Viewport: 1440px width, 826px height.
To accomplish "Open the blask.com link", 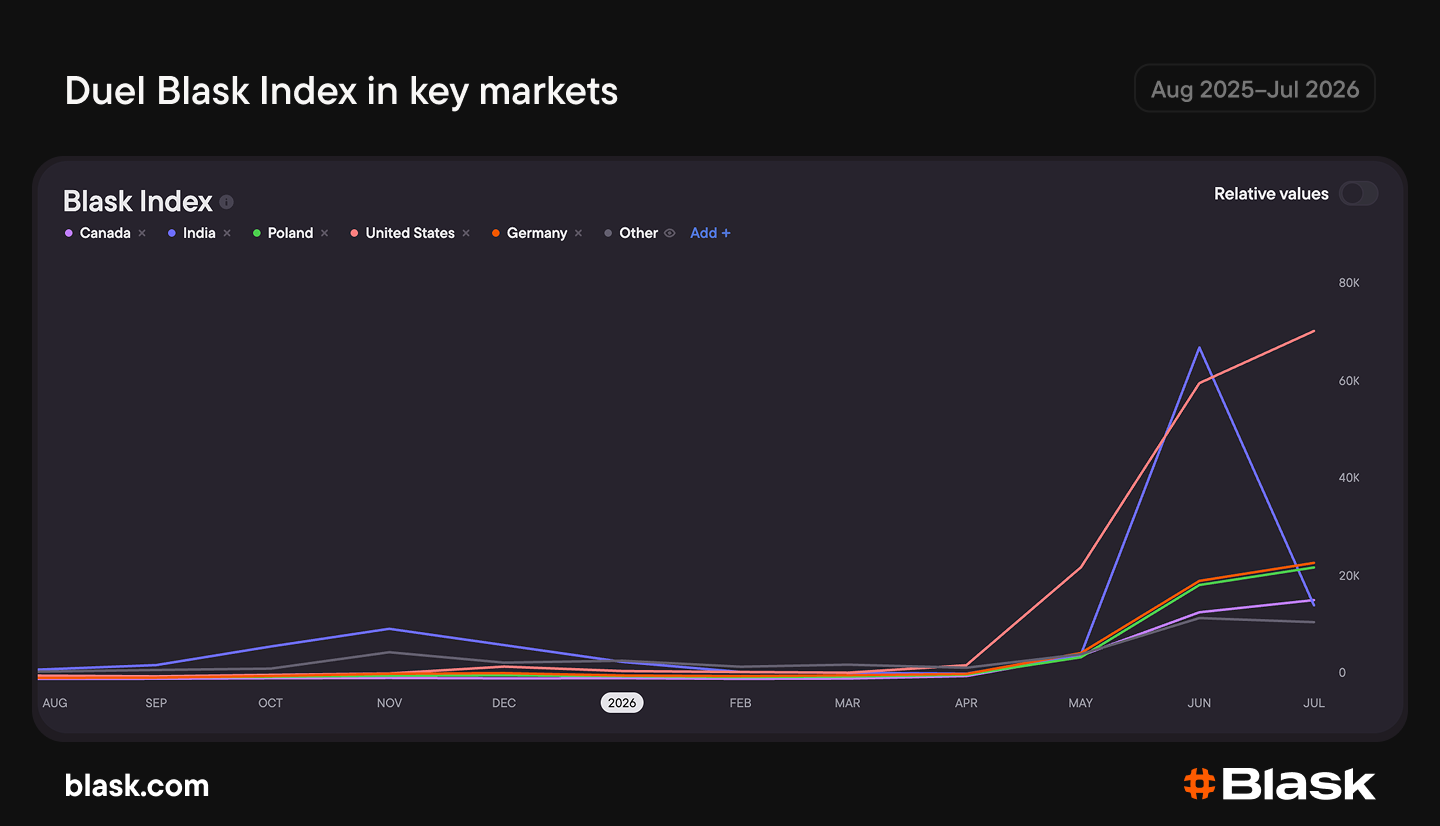I will [x=137, y=786].
